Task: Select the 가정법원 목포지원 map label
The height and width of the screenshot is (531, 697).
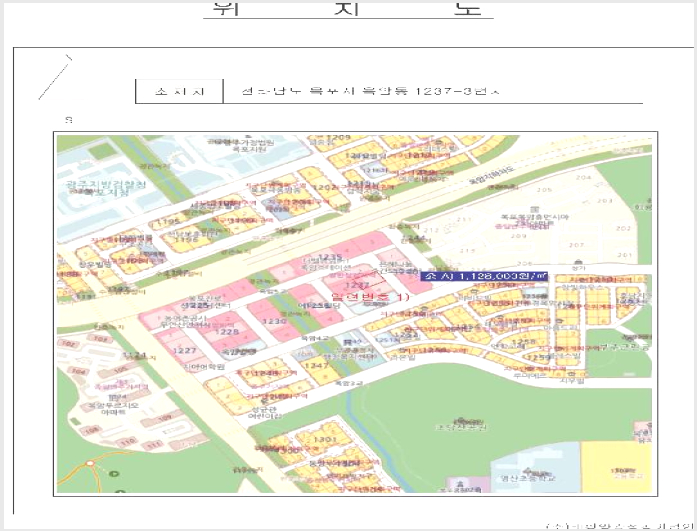Action: (x=243, y=146)
